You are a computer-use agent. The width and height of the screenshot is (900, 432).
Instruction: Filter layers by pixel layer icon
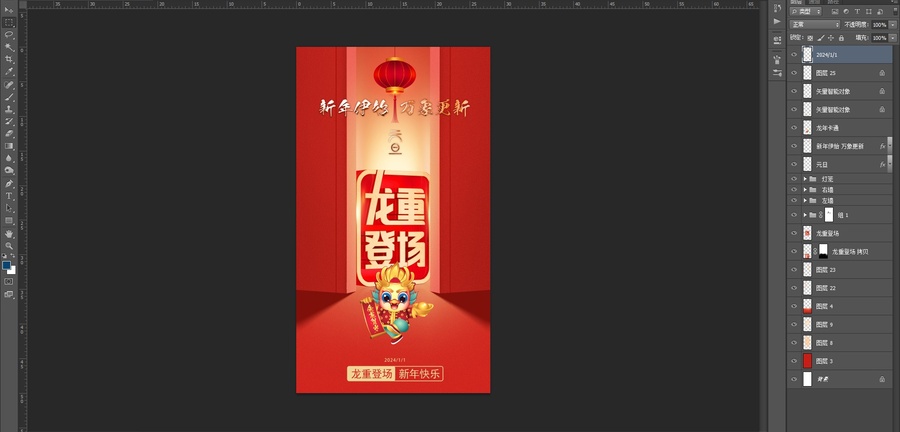(x=835, y=11)
